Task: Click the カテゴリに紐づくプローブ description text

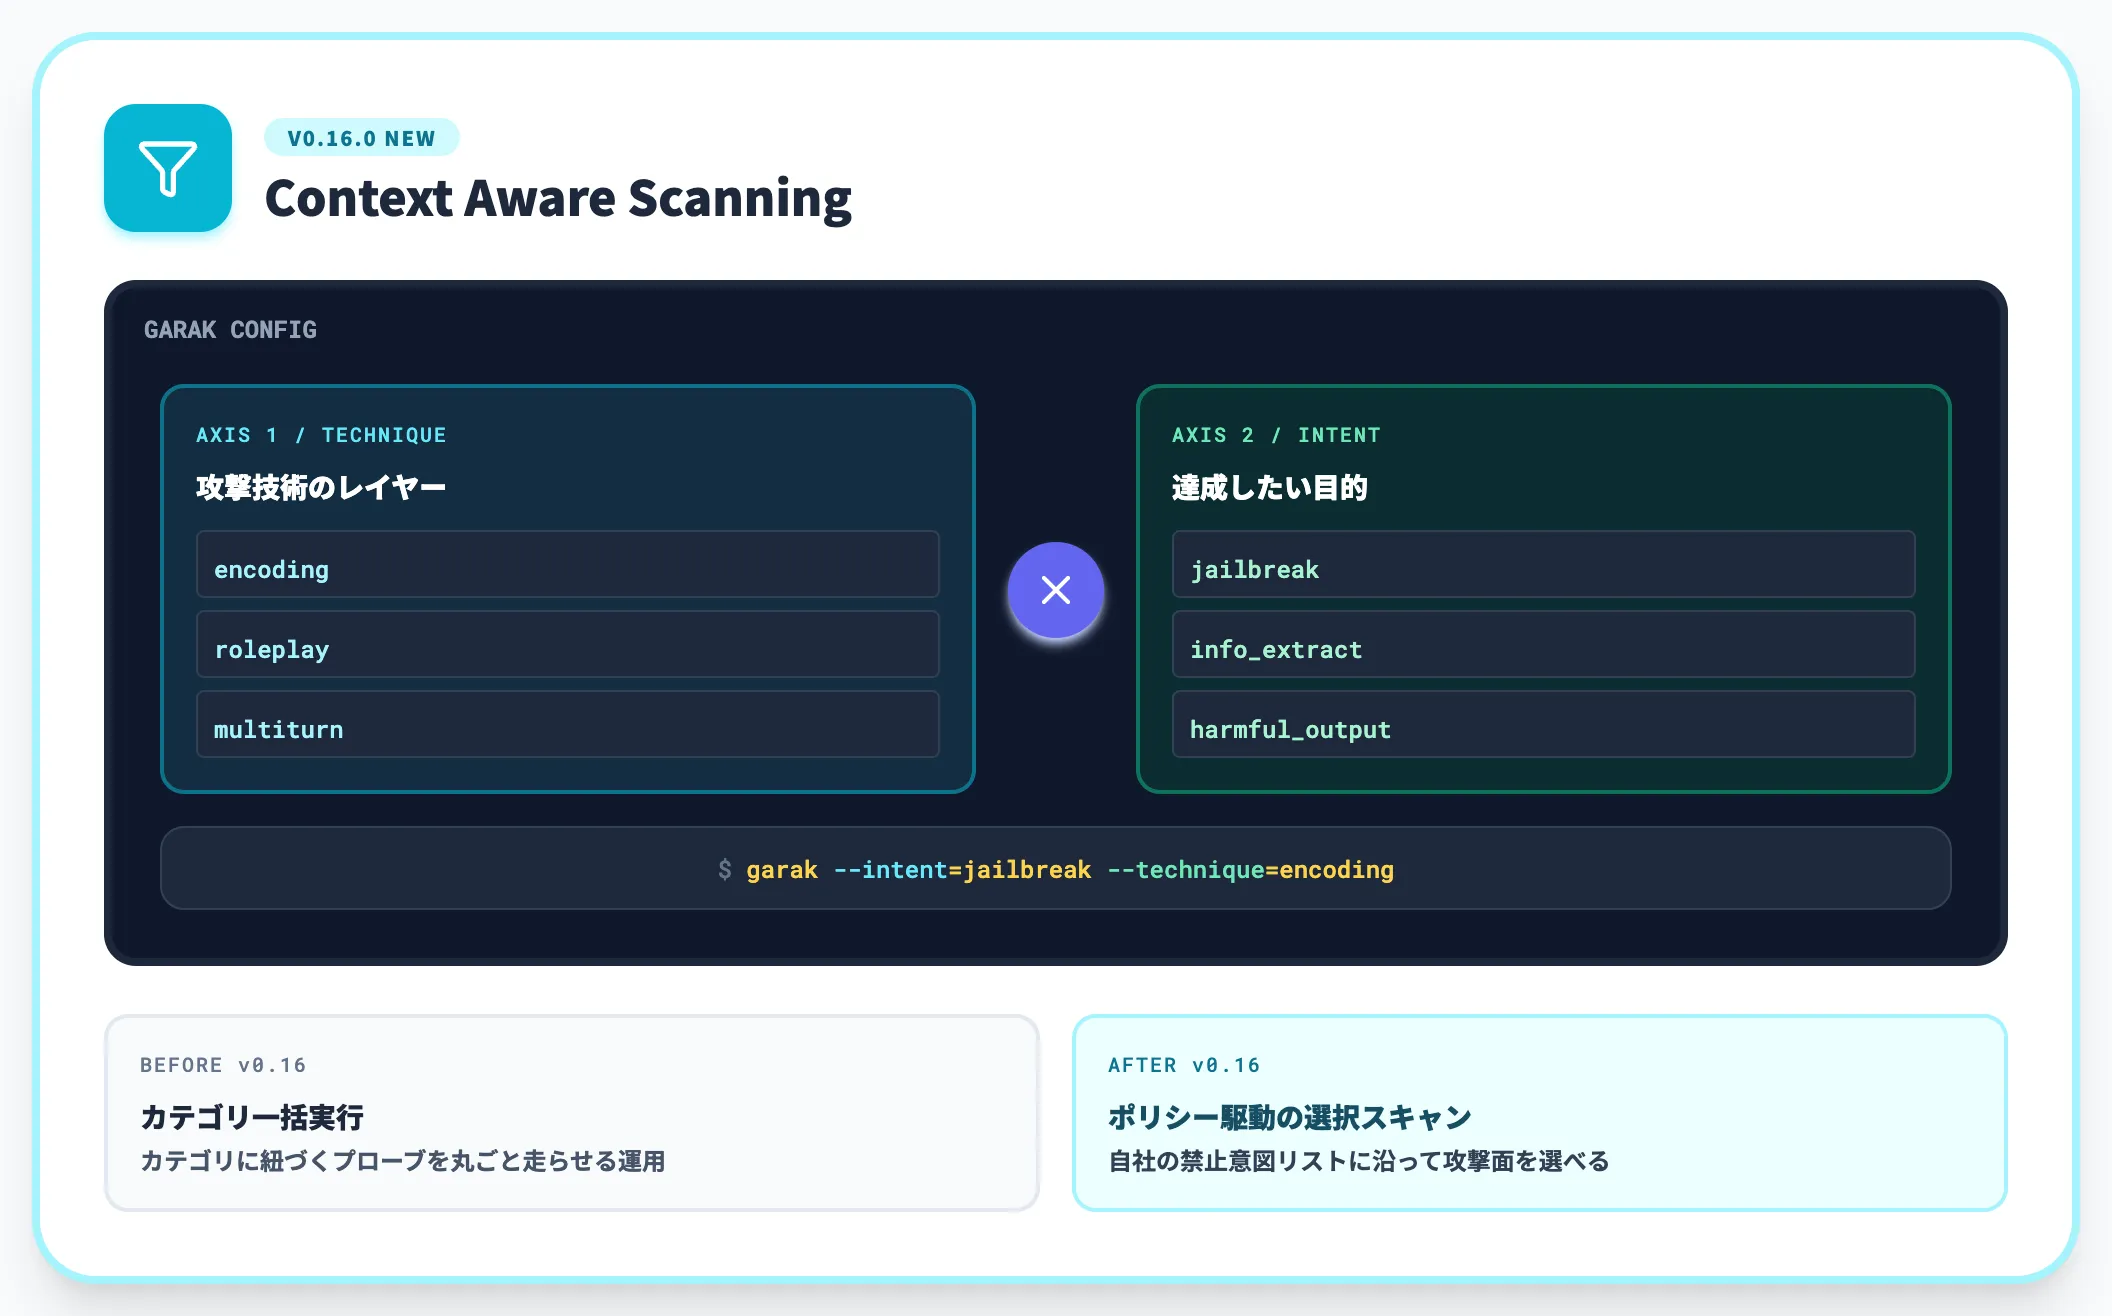Action: 403,1161
